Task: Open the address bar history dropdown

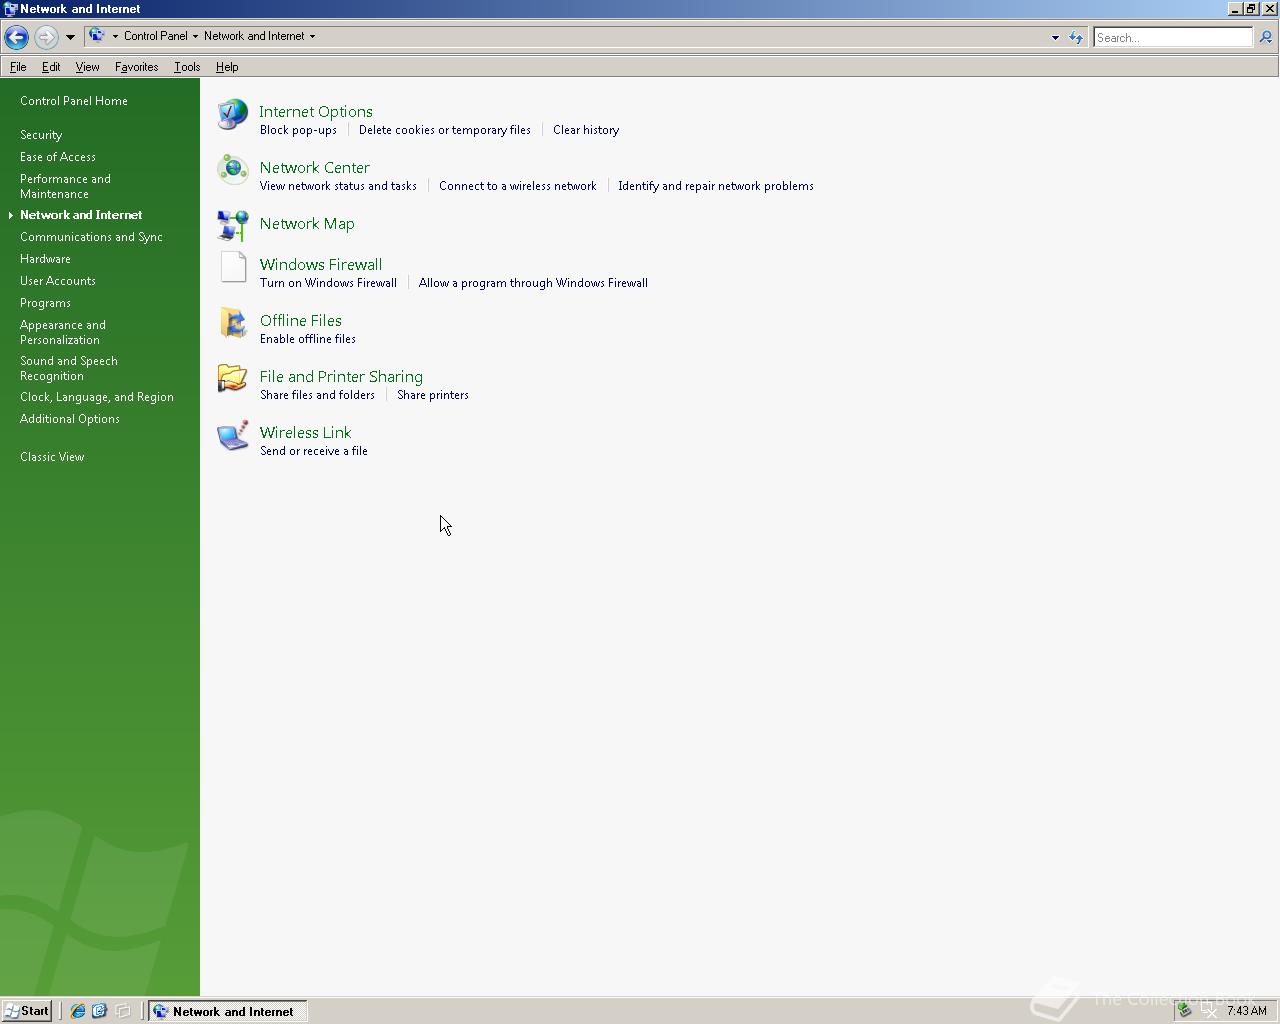Action: (x=1055, y=37)
